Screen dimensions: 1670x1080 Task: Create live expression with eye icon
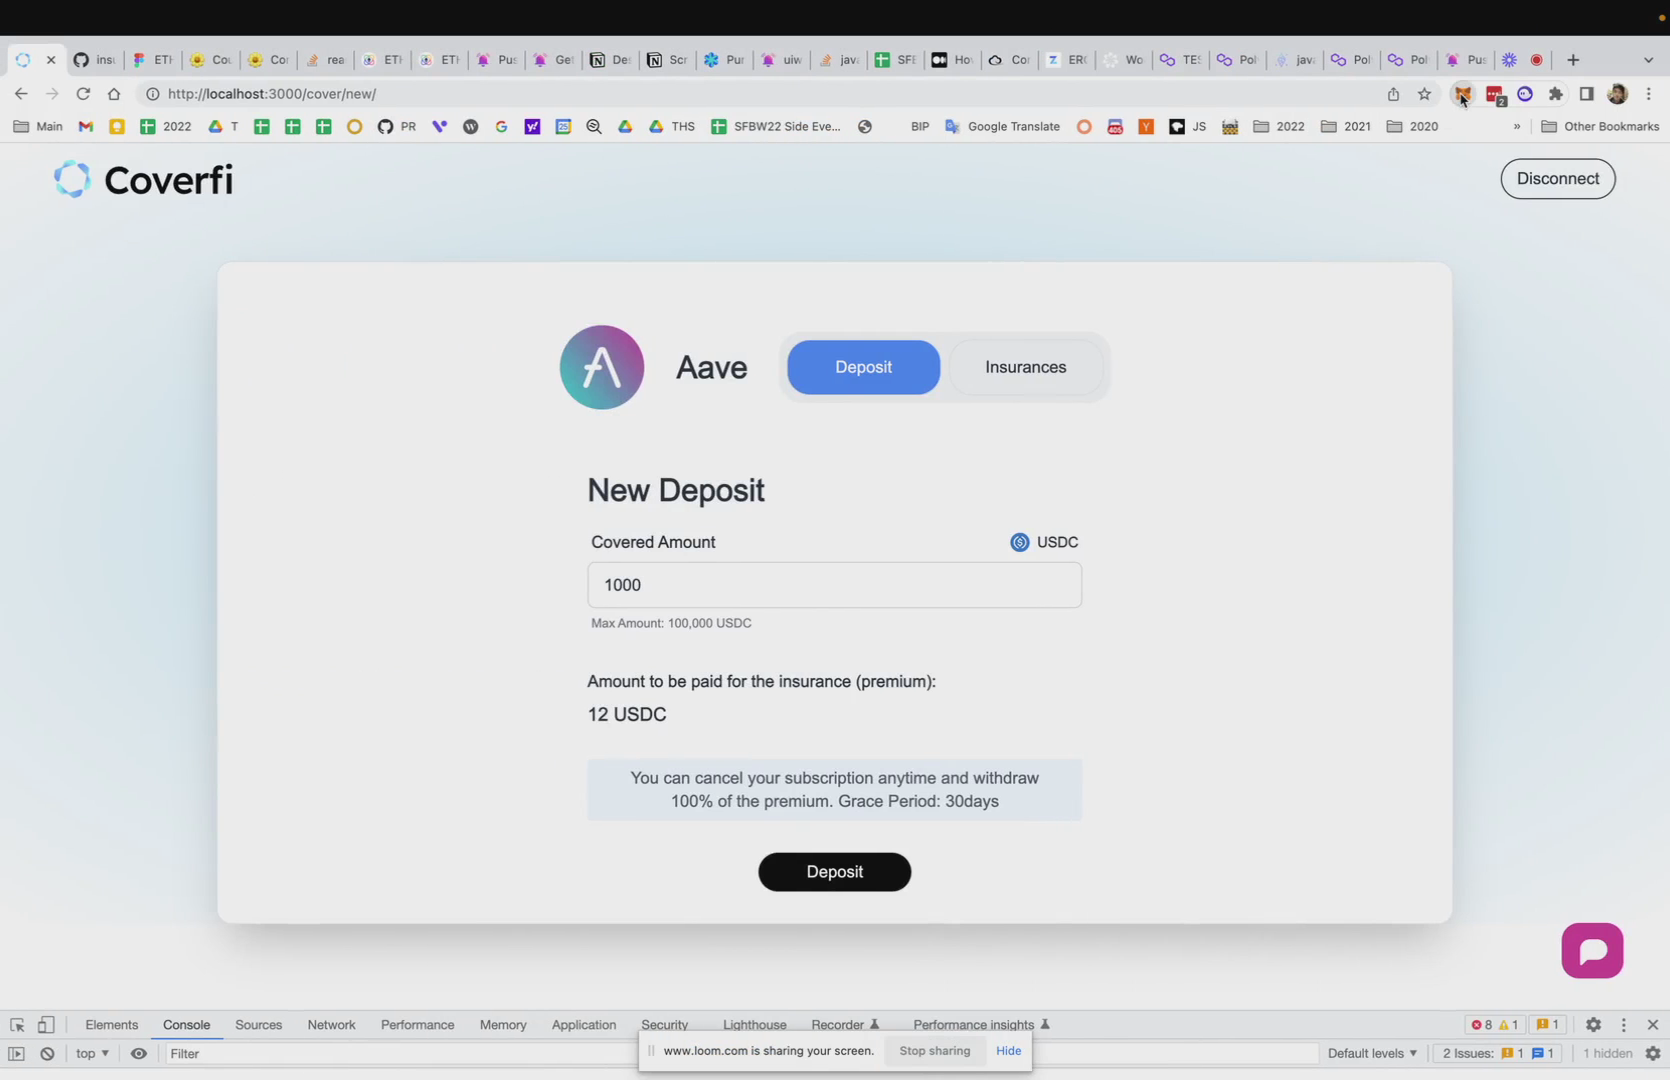[x=139, y=1053]
